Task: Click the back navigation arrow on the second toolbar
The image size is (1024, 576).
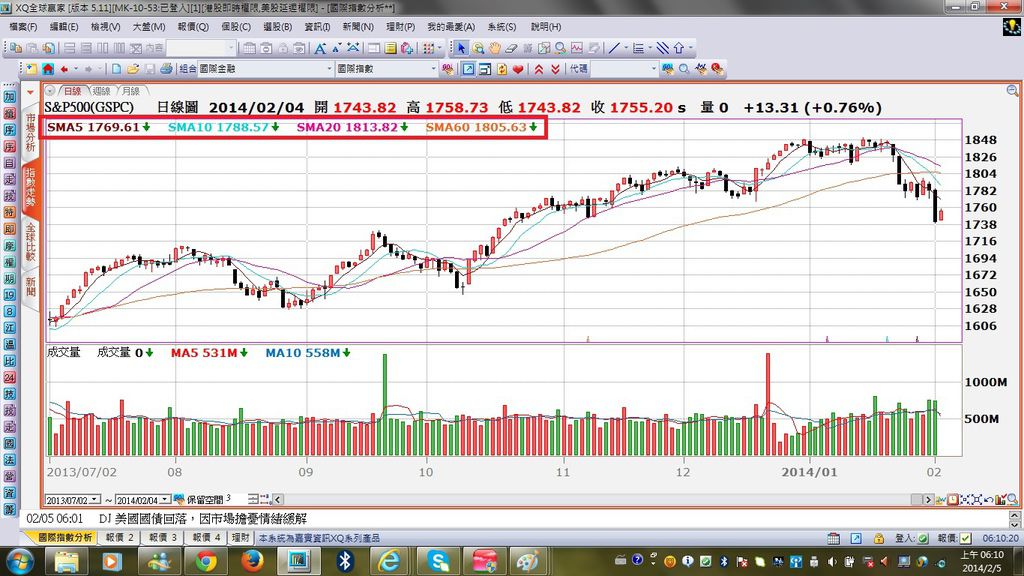Action: click(63, 70)
